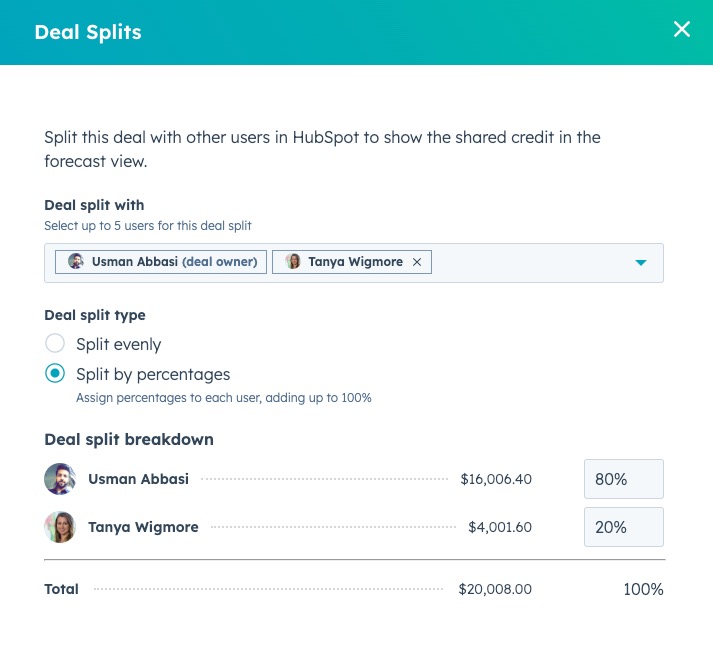Click Tanya Wigmore's avatar in the selection chip

[x=293, y=262]
